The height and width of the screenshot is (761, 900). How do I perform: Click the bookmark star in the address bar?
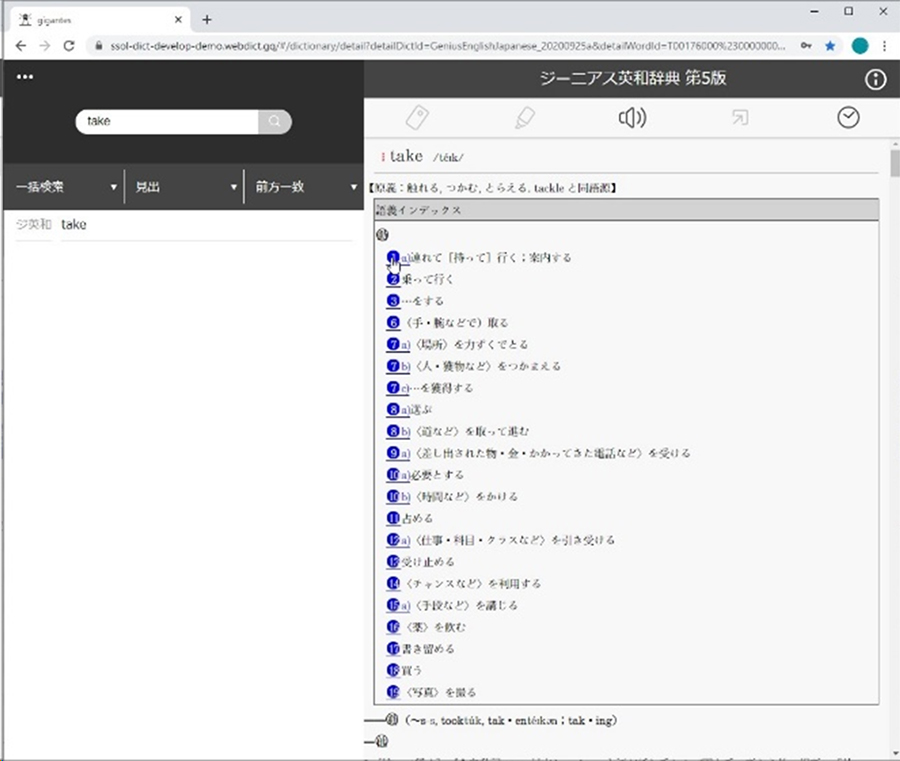pos(830,46)
